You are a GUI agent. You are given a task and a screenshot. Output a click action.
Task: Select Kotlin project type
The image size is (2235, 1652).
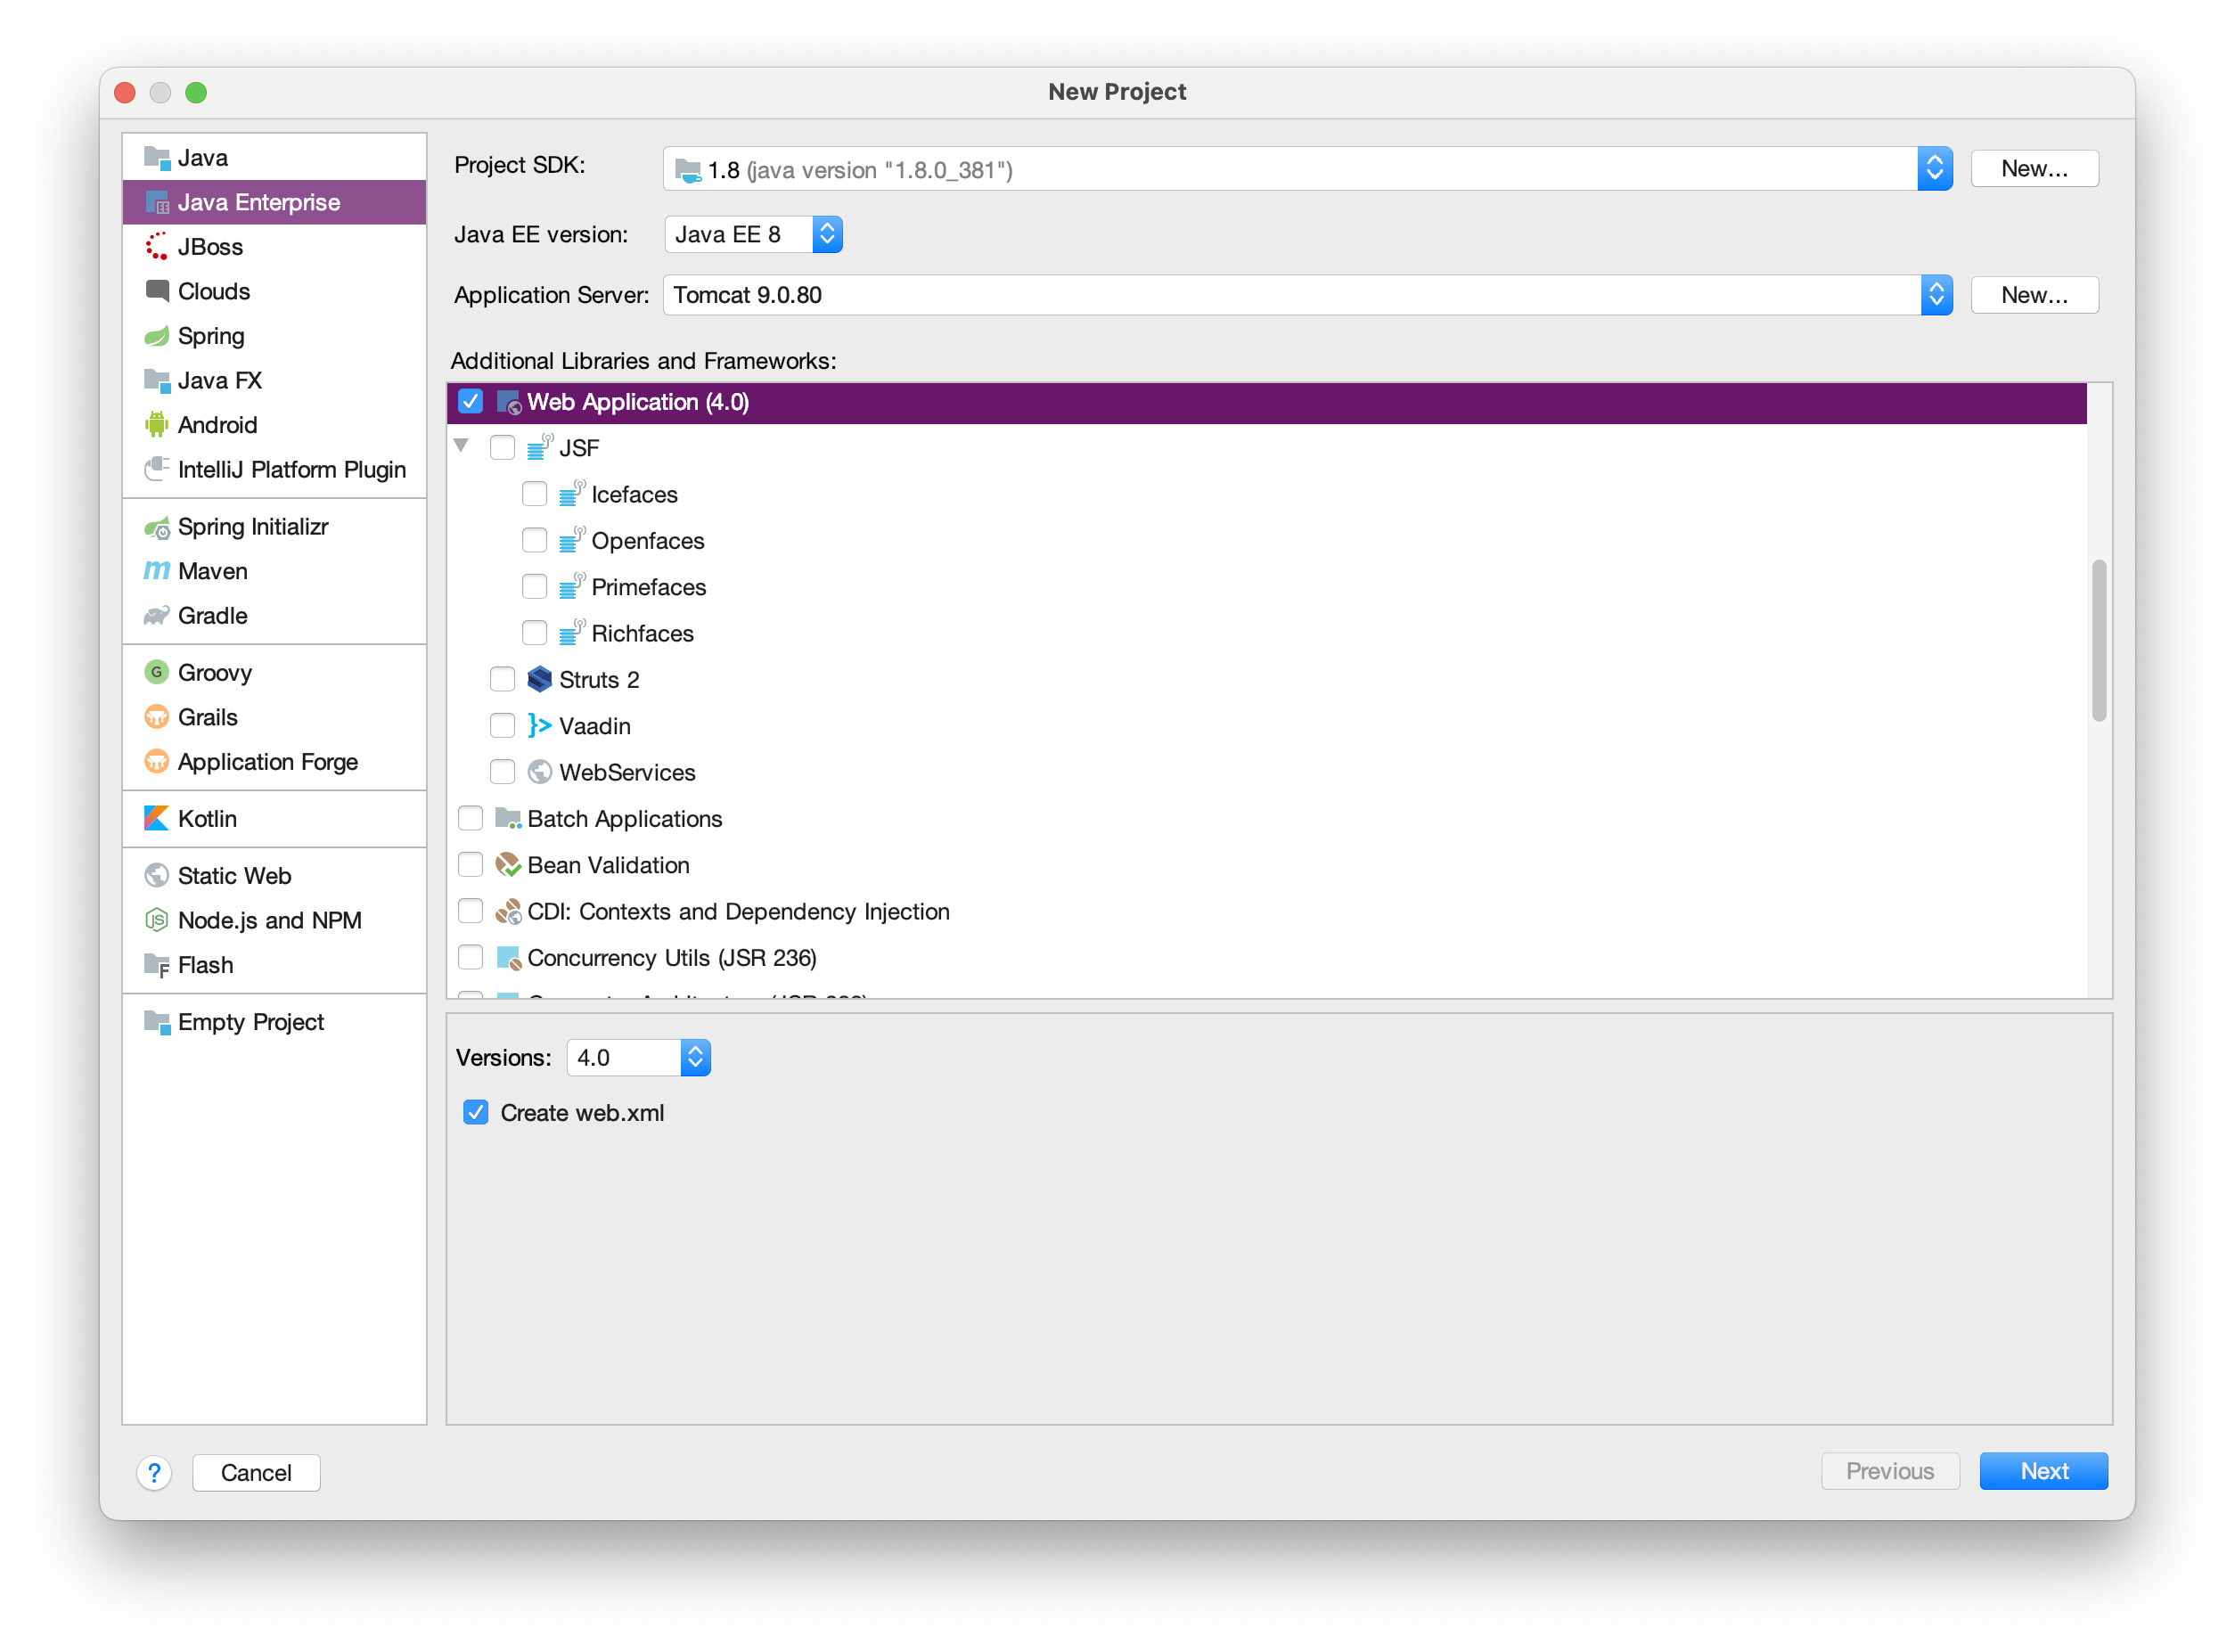click(x=274, y=819)
